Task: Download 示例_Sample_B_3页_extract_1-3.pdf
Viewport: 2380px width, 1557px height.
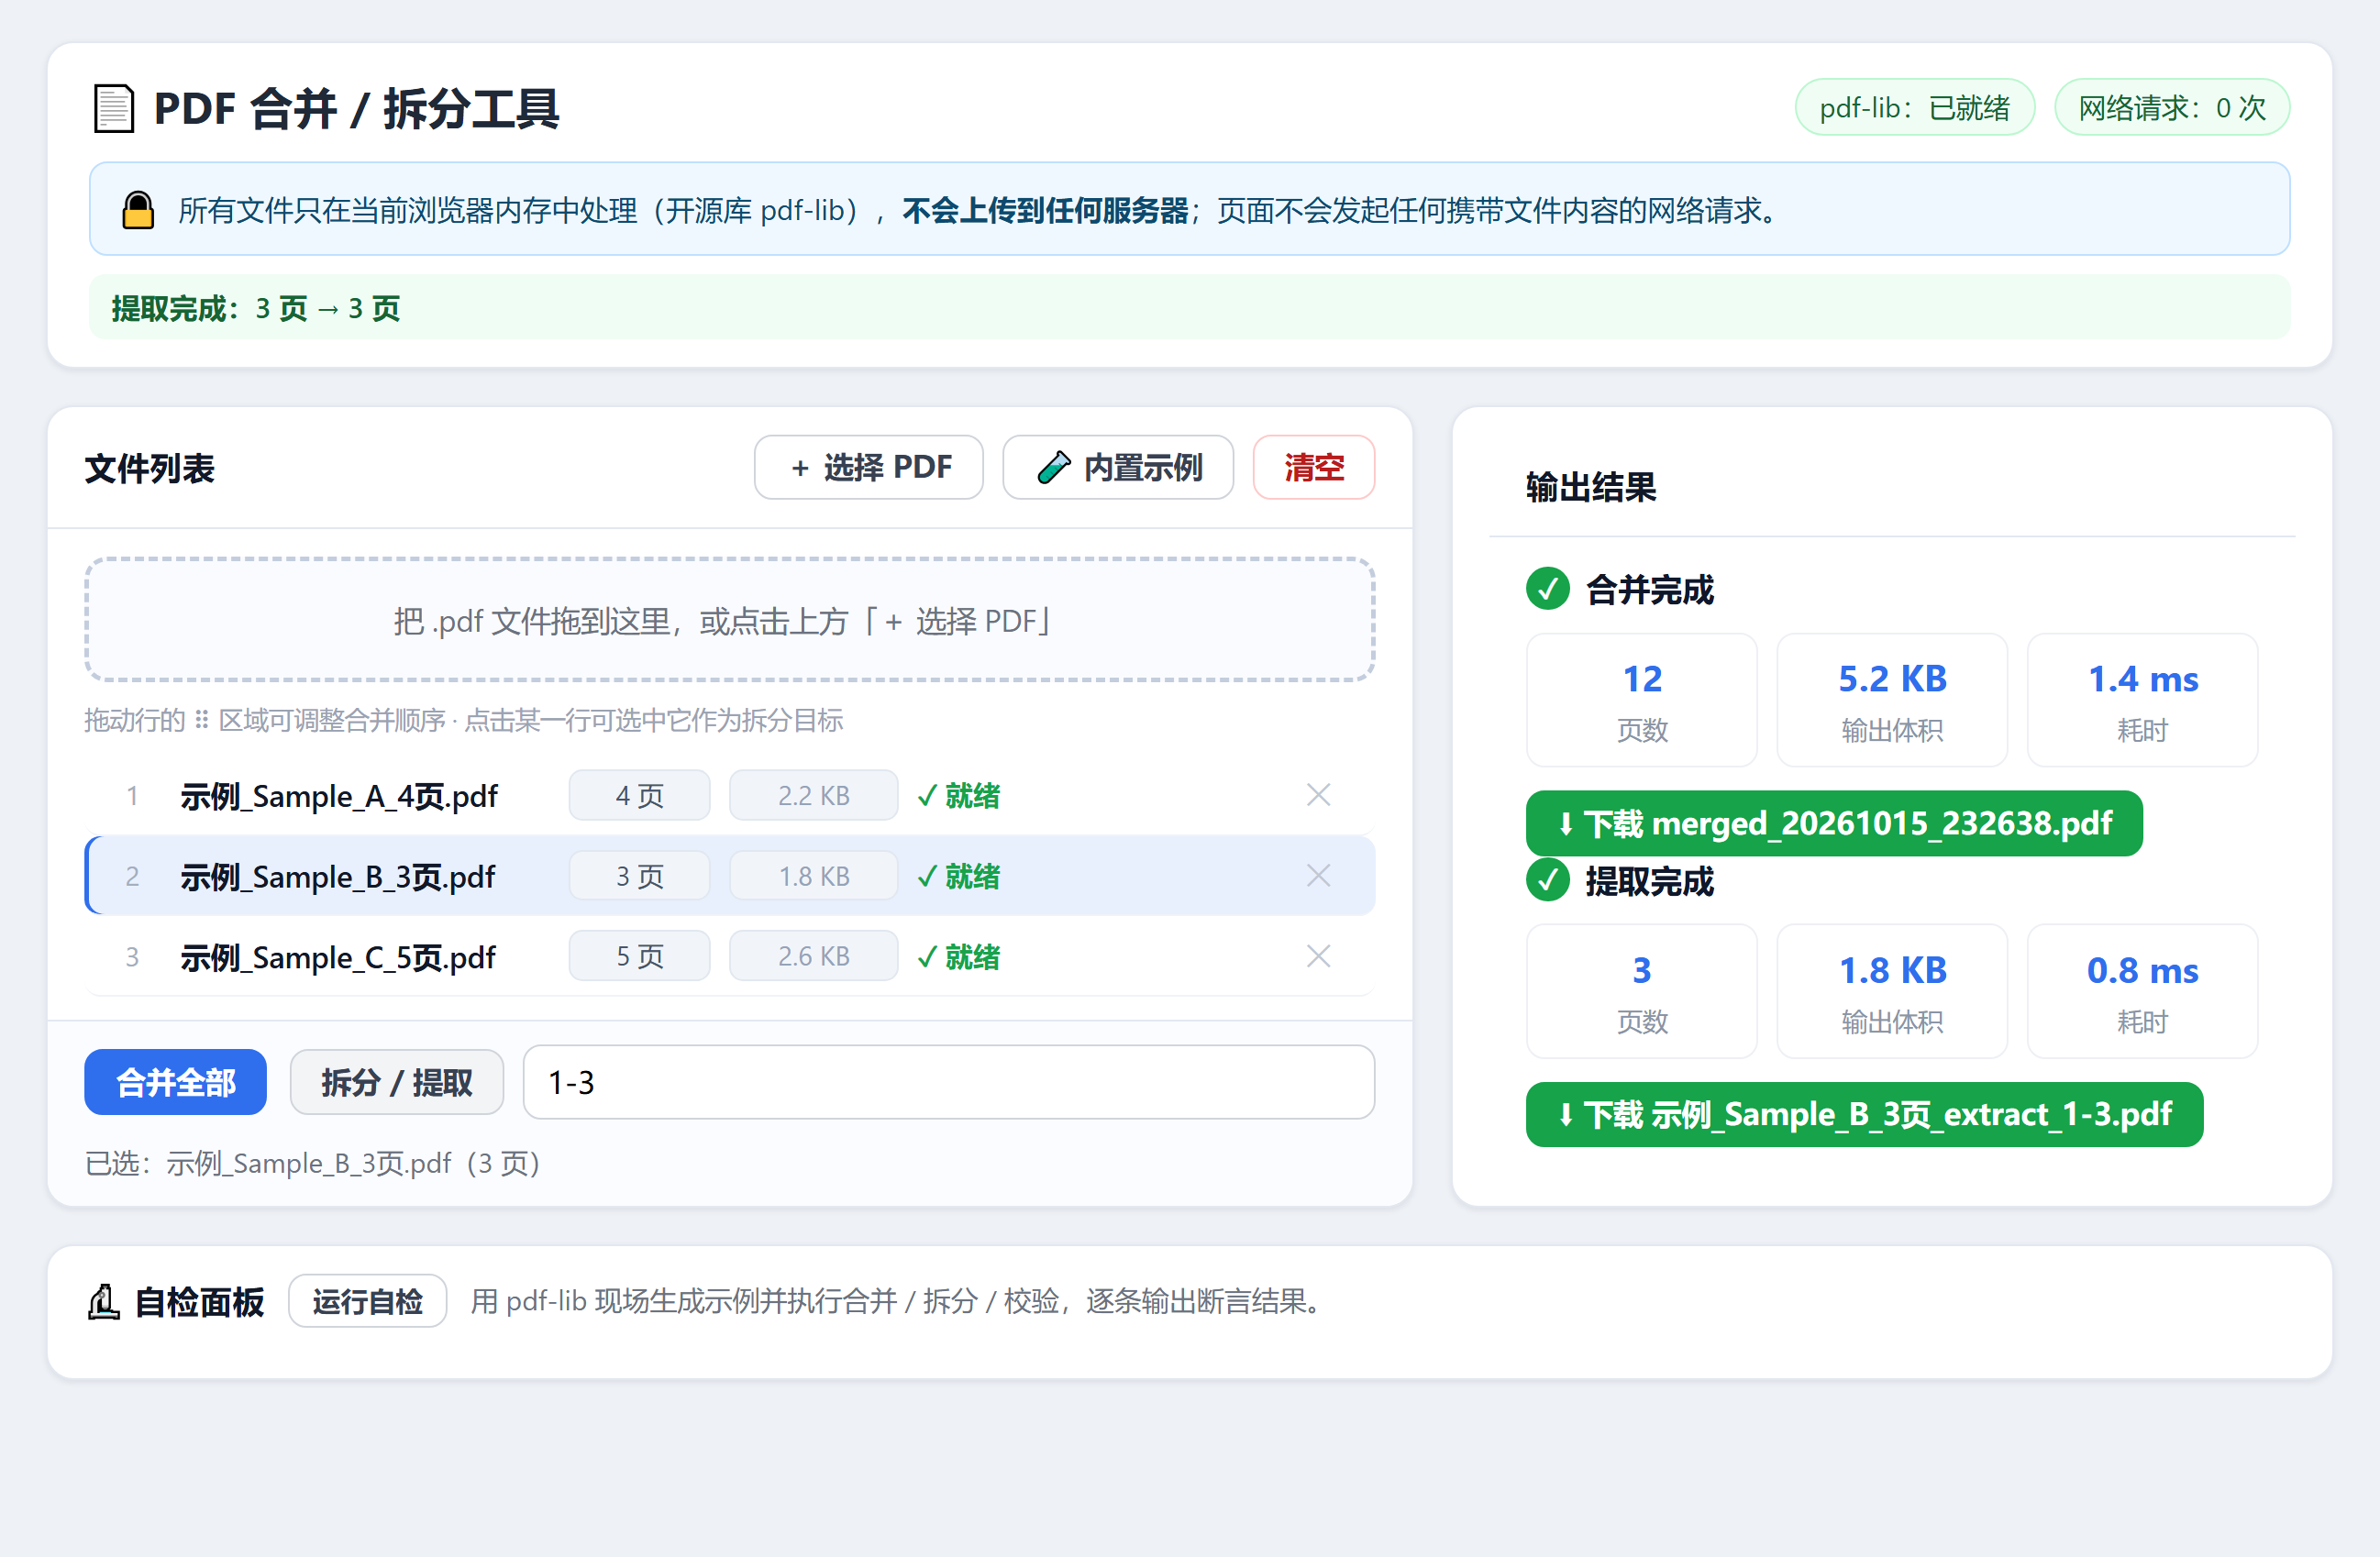Action: point(1864,1114)
